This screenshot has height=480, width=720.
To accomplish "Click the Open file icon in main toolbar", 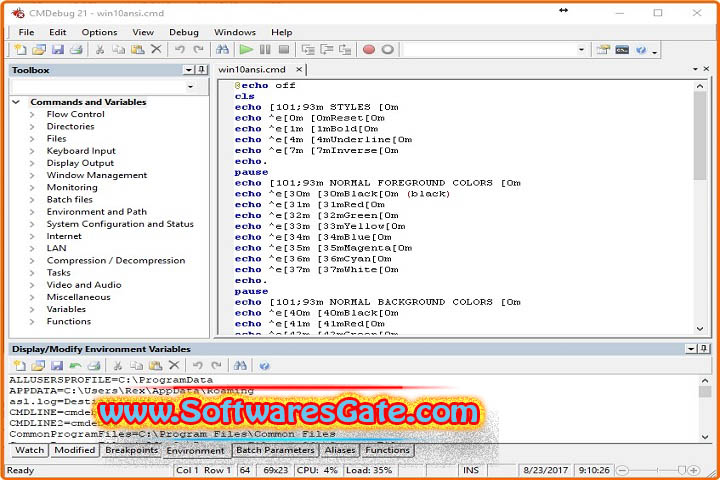I will click(x=39, y=50).
